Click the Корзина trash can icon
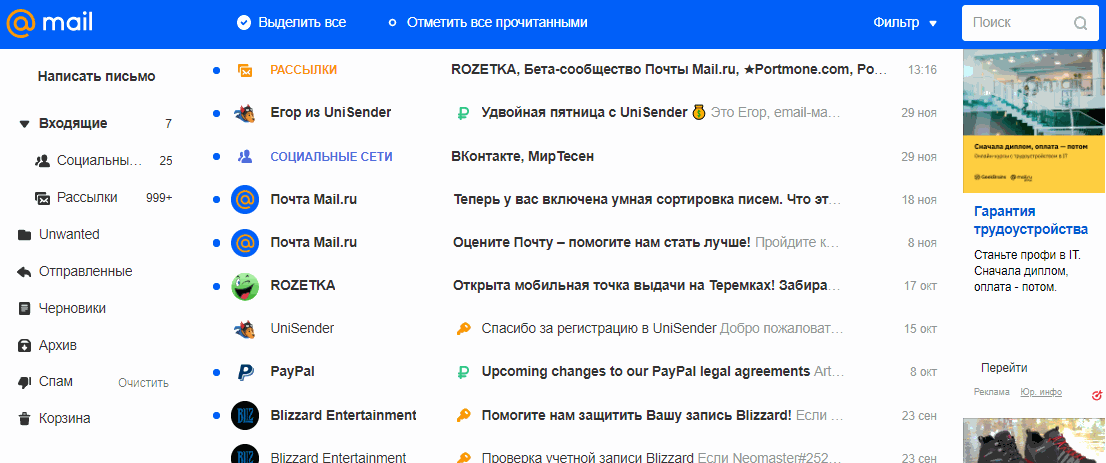 click(25, 419)
